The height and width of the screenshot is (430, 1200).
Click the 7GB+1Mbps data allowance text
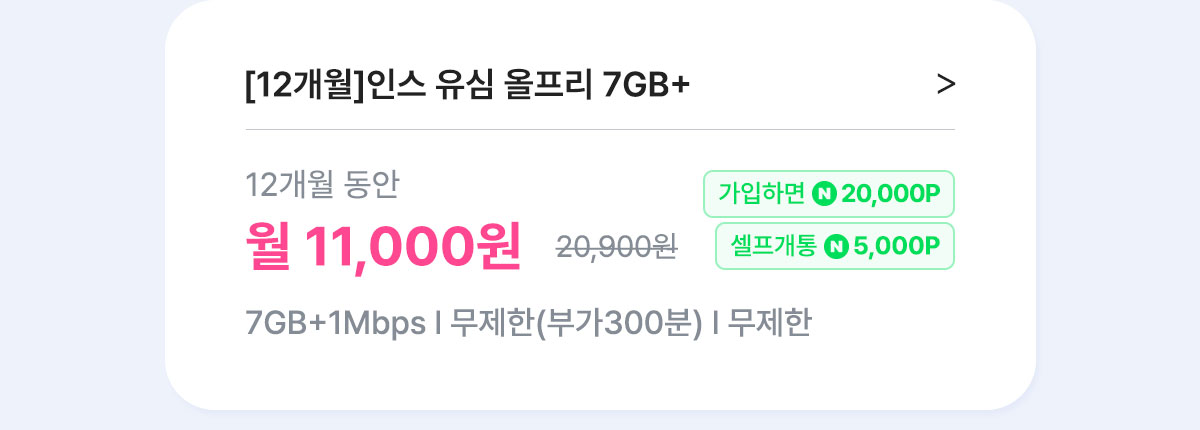click(x=335, y=324)
